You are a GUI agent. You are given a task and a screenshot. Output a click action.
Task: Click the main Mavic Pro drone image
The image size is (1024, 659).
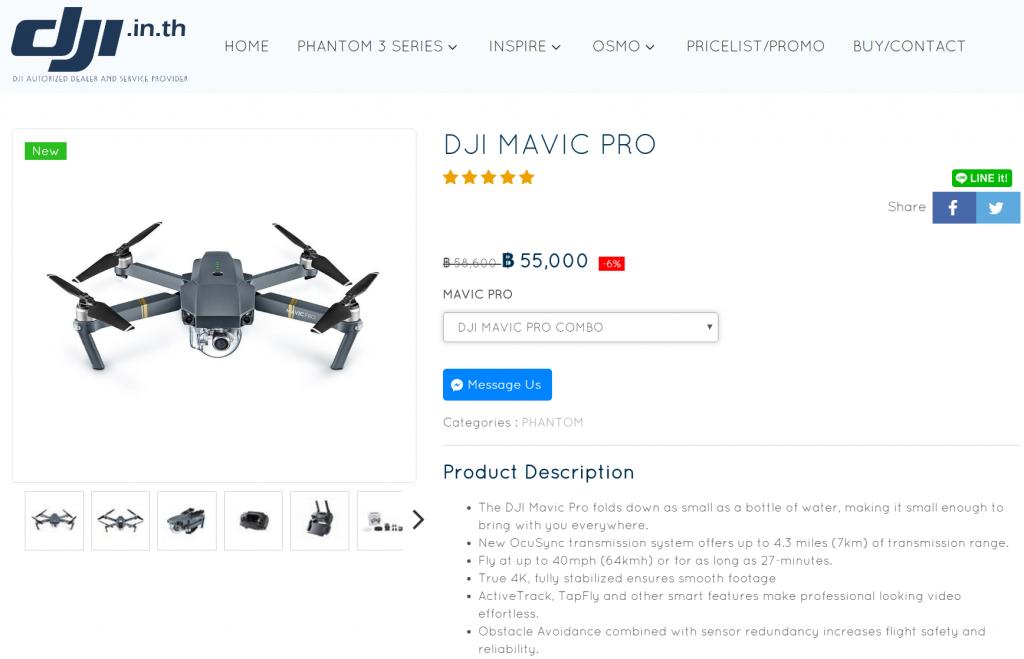(x=214, y=306)
